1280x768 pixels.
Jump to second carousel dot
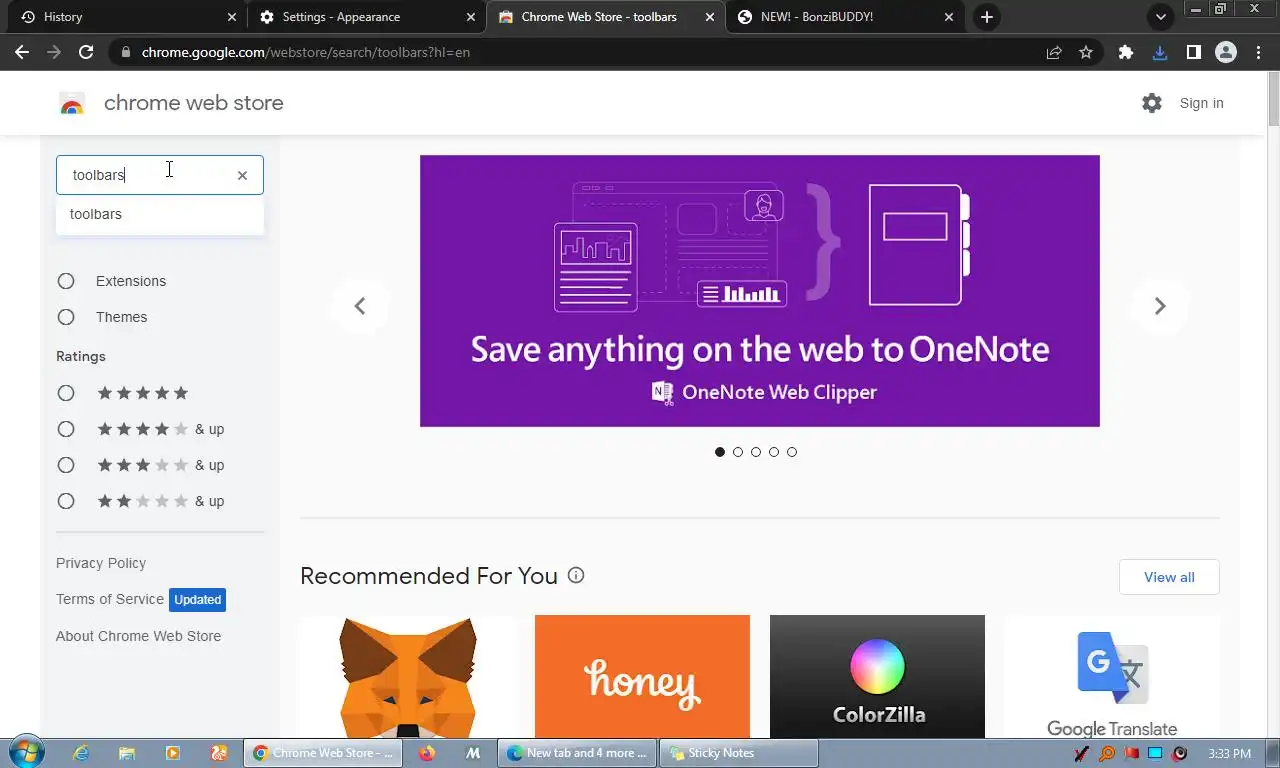pyautogui.click(x=738, y=452)
